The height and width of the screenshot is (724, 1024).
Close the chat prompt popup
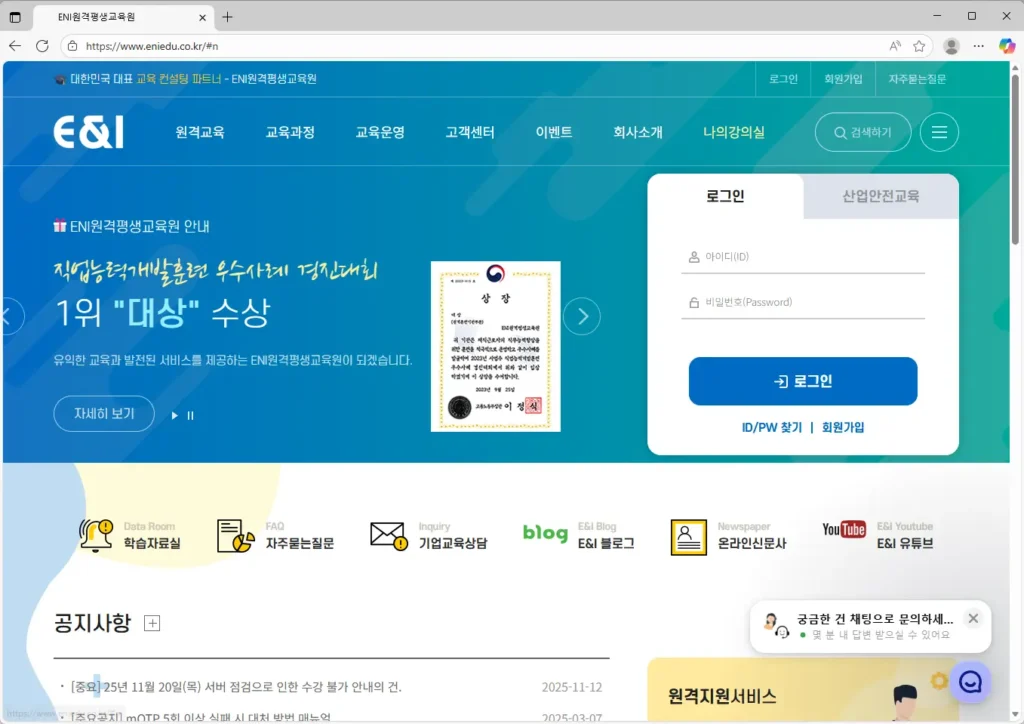pos(973,618)
